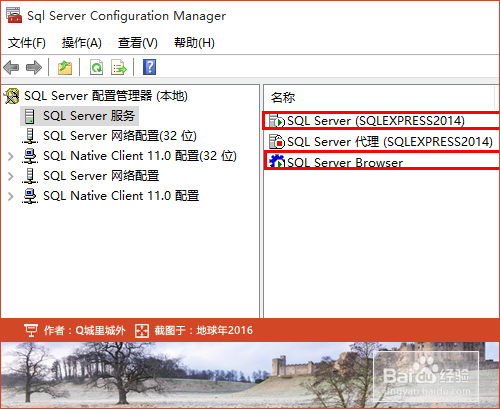The image size is (500, 409).
Task: Click the Back arrow toolbar icon
Action: tap(11, 67)
